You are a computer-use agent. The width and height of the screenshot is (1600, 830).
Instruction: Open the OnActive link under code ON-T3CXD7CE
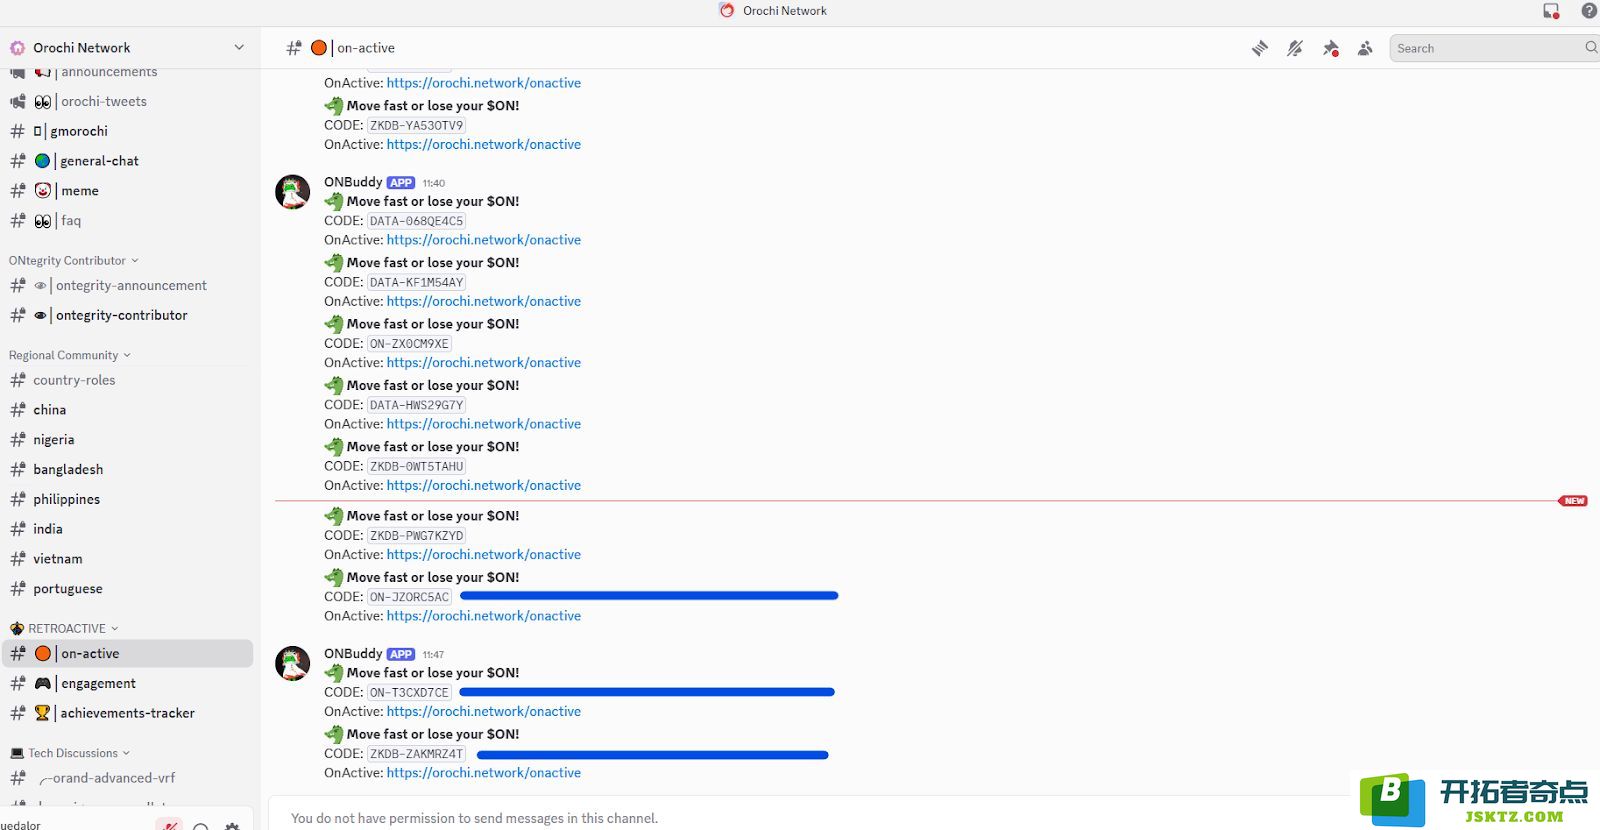(x=484, y=712)
